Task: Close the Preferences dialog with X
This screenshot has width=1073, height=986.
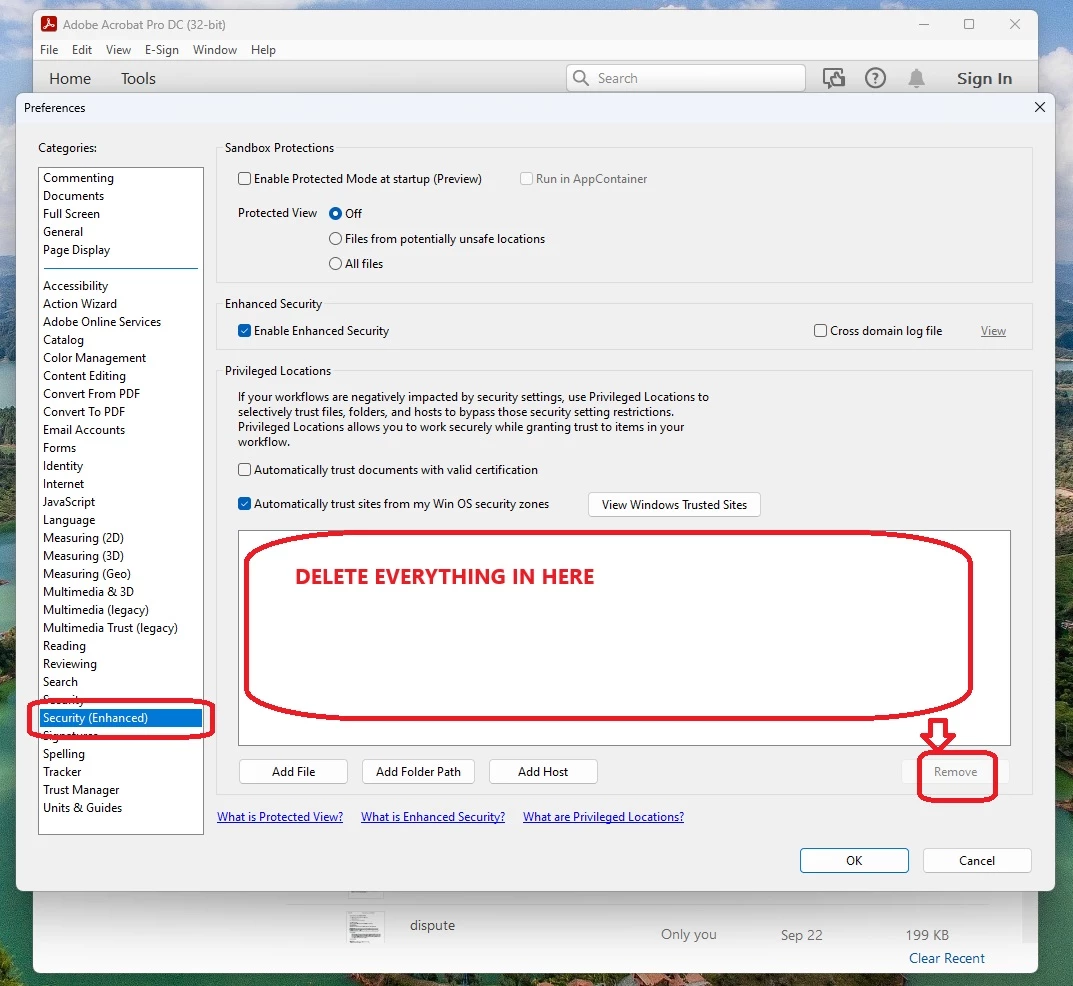Action: pos(1039,107)
